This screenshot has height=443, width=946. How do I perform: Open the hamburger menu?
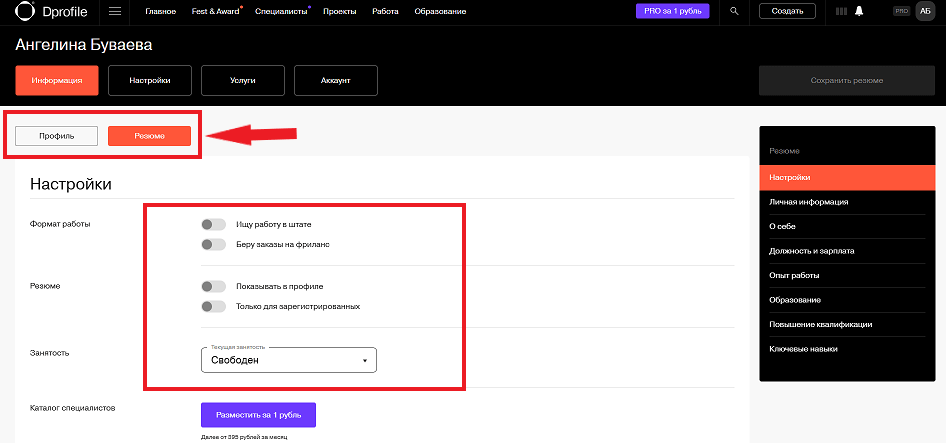click(115, 11)
